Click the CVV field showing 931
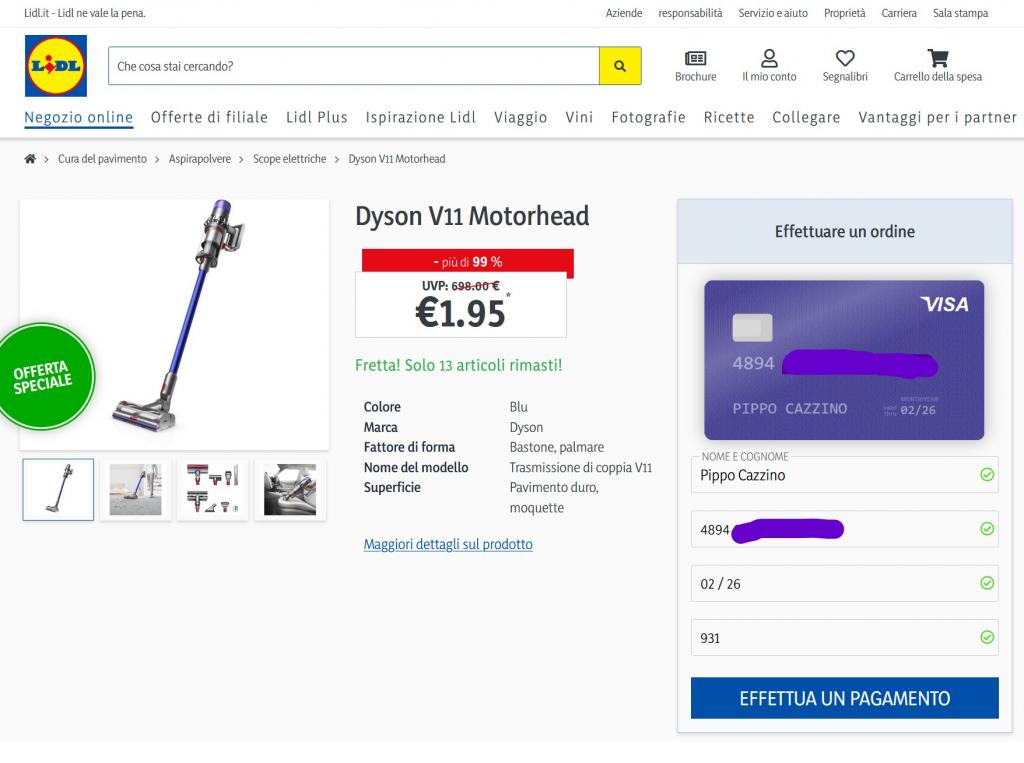This screenshot has height=763, width=1024. click(833, 638)
